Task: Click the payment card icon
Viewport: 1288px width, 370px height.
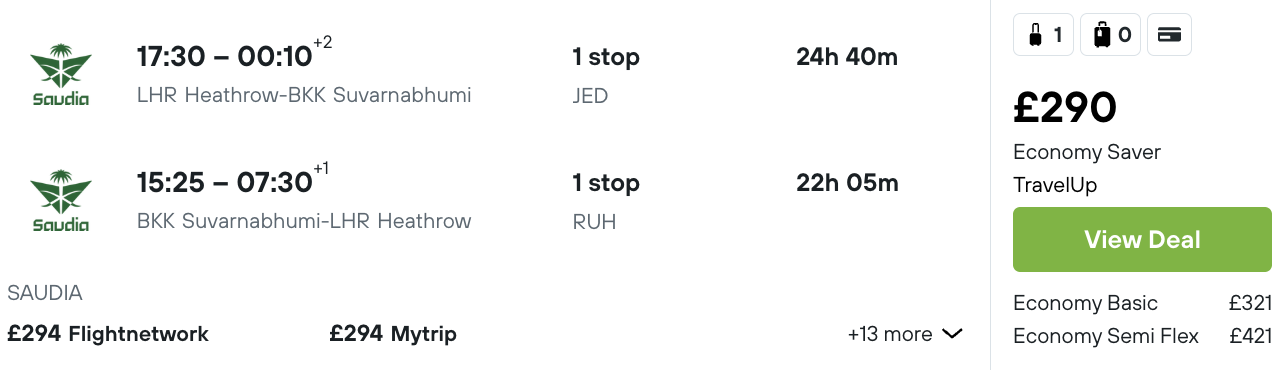Action: coord(1169,35)
